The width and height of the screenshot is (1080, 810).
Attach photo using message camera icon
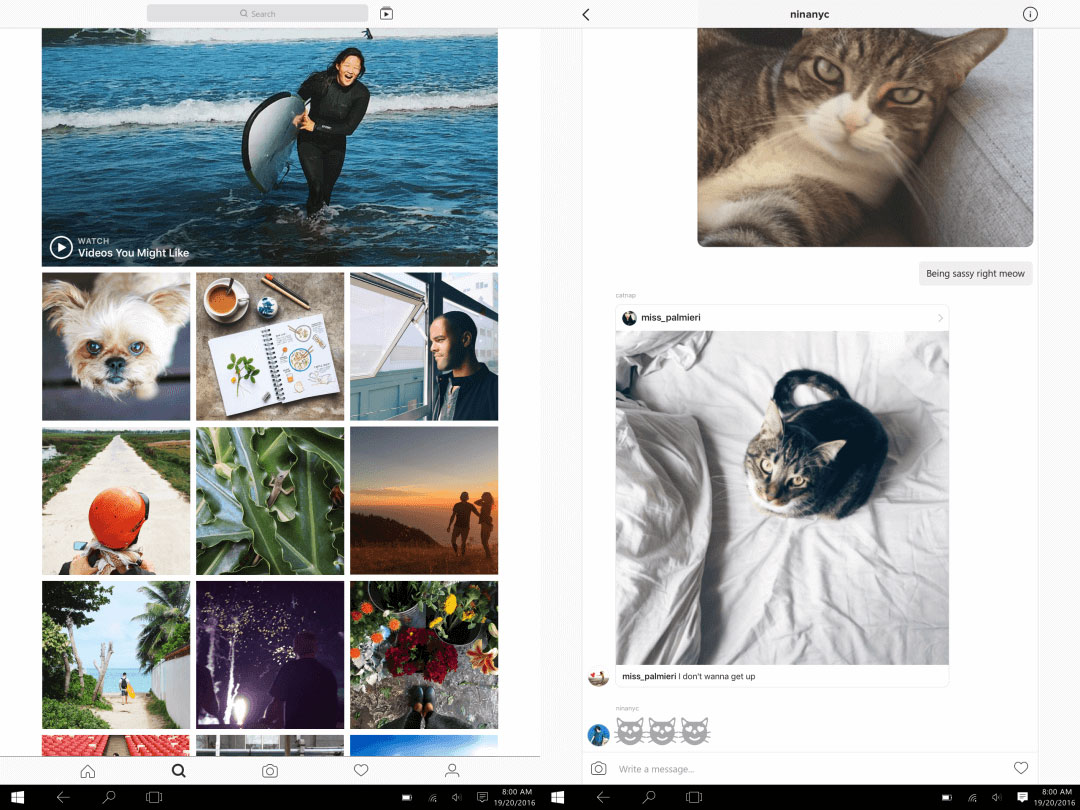[x=598, y=768]
